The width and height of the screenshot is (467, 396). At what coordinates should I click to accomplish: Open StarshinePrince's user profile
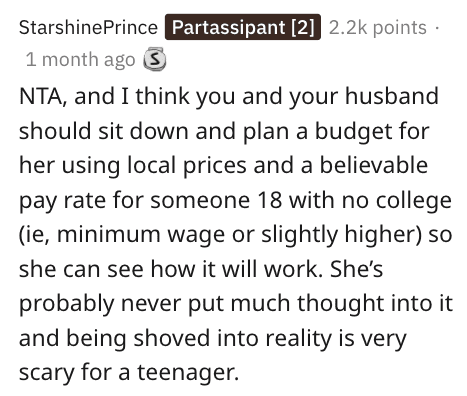pos(88,27)
